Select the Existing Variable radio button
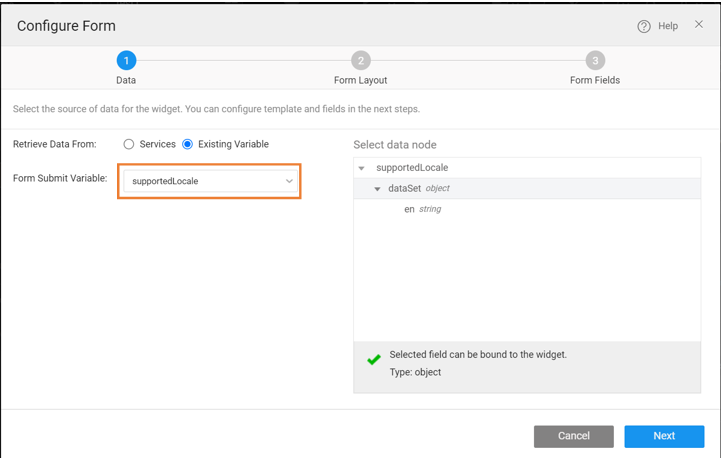The height and width of the screenshot is (459, 723). pyautogui.click(x=188, y=144)
